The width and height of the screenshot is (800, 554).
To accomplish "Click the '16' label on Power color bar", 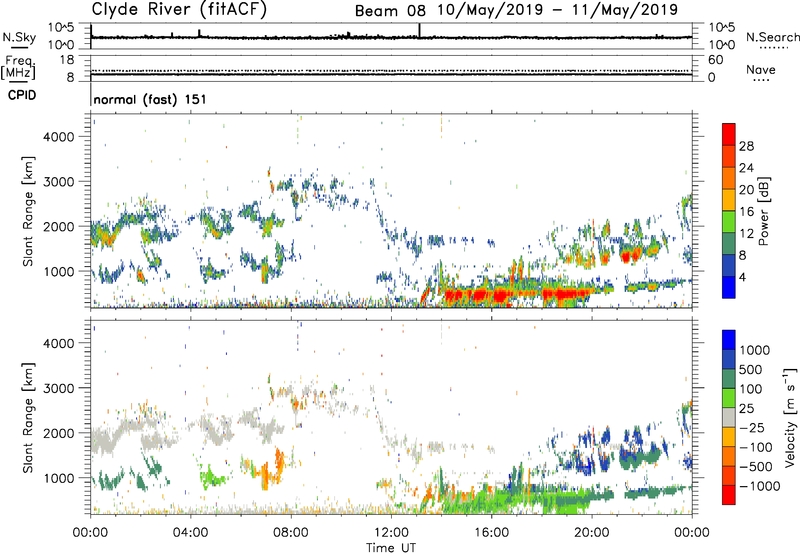I will click(746, 212).
